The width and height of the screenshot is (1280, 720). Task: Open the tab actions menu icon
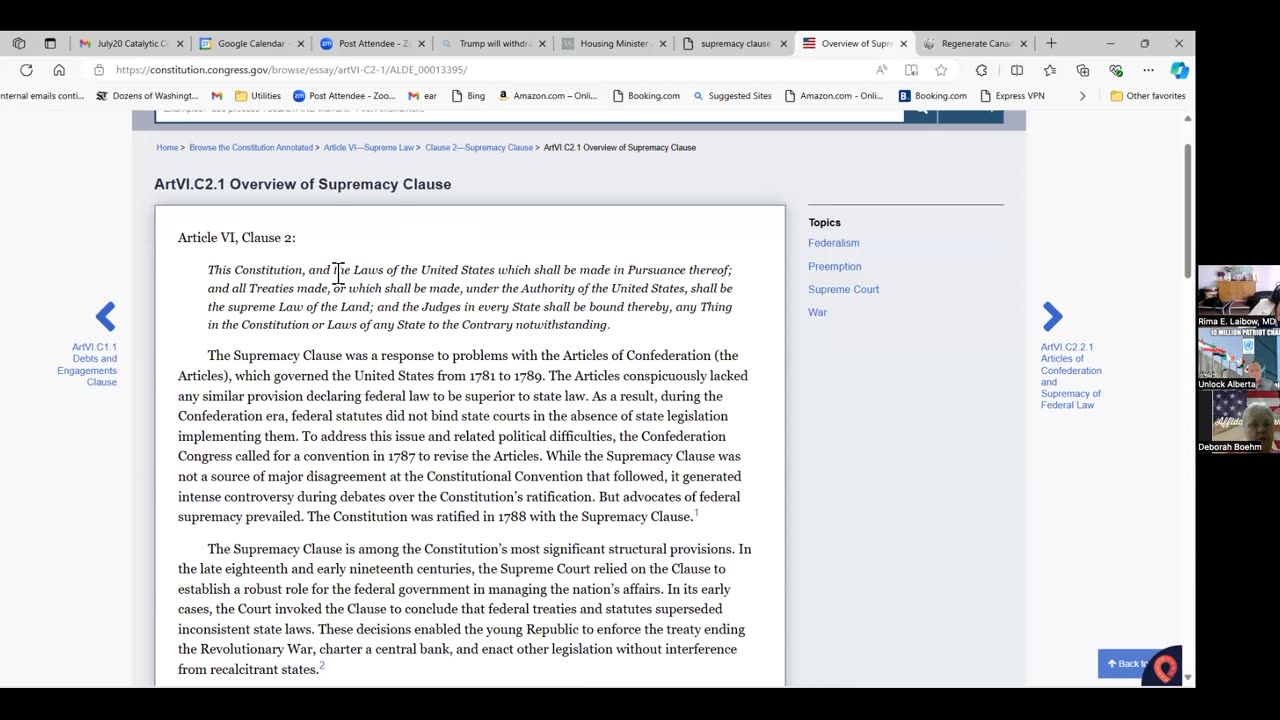point(50,44)
